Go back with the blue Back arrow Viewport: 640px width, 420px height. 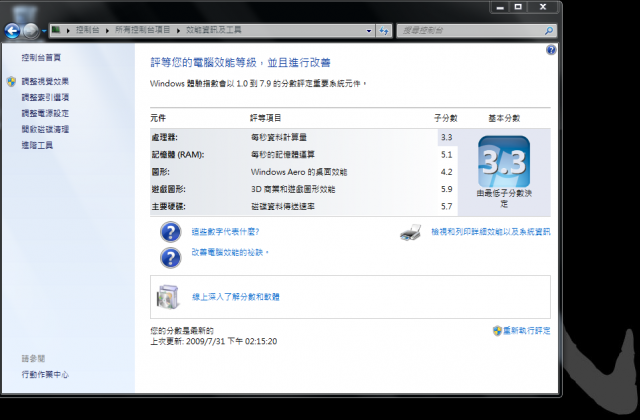point(12,31)
